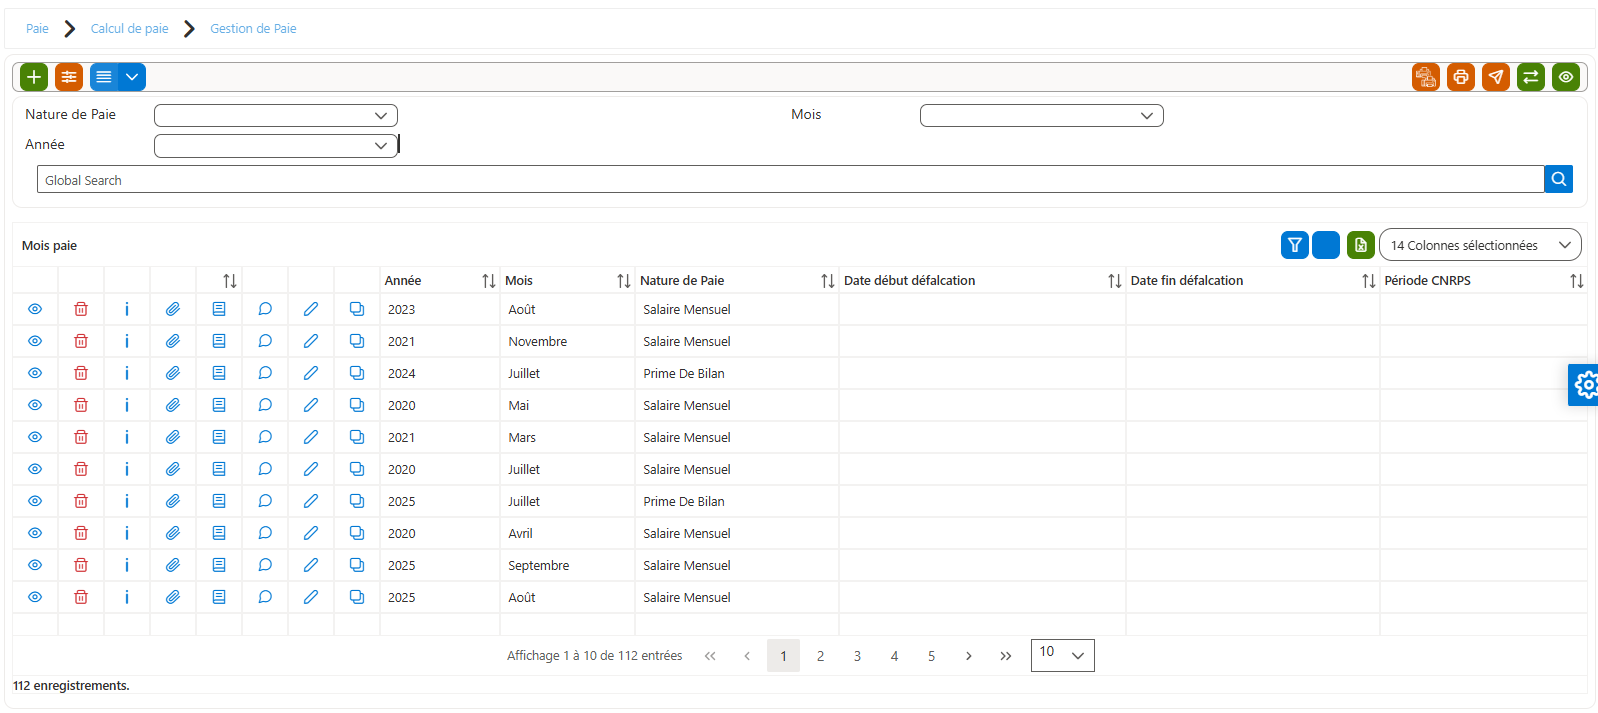The image size is (1598, 713).
Task: Open attachments for the 2021 Novembre row
Action: tap(173, 341)
